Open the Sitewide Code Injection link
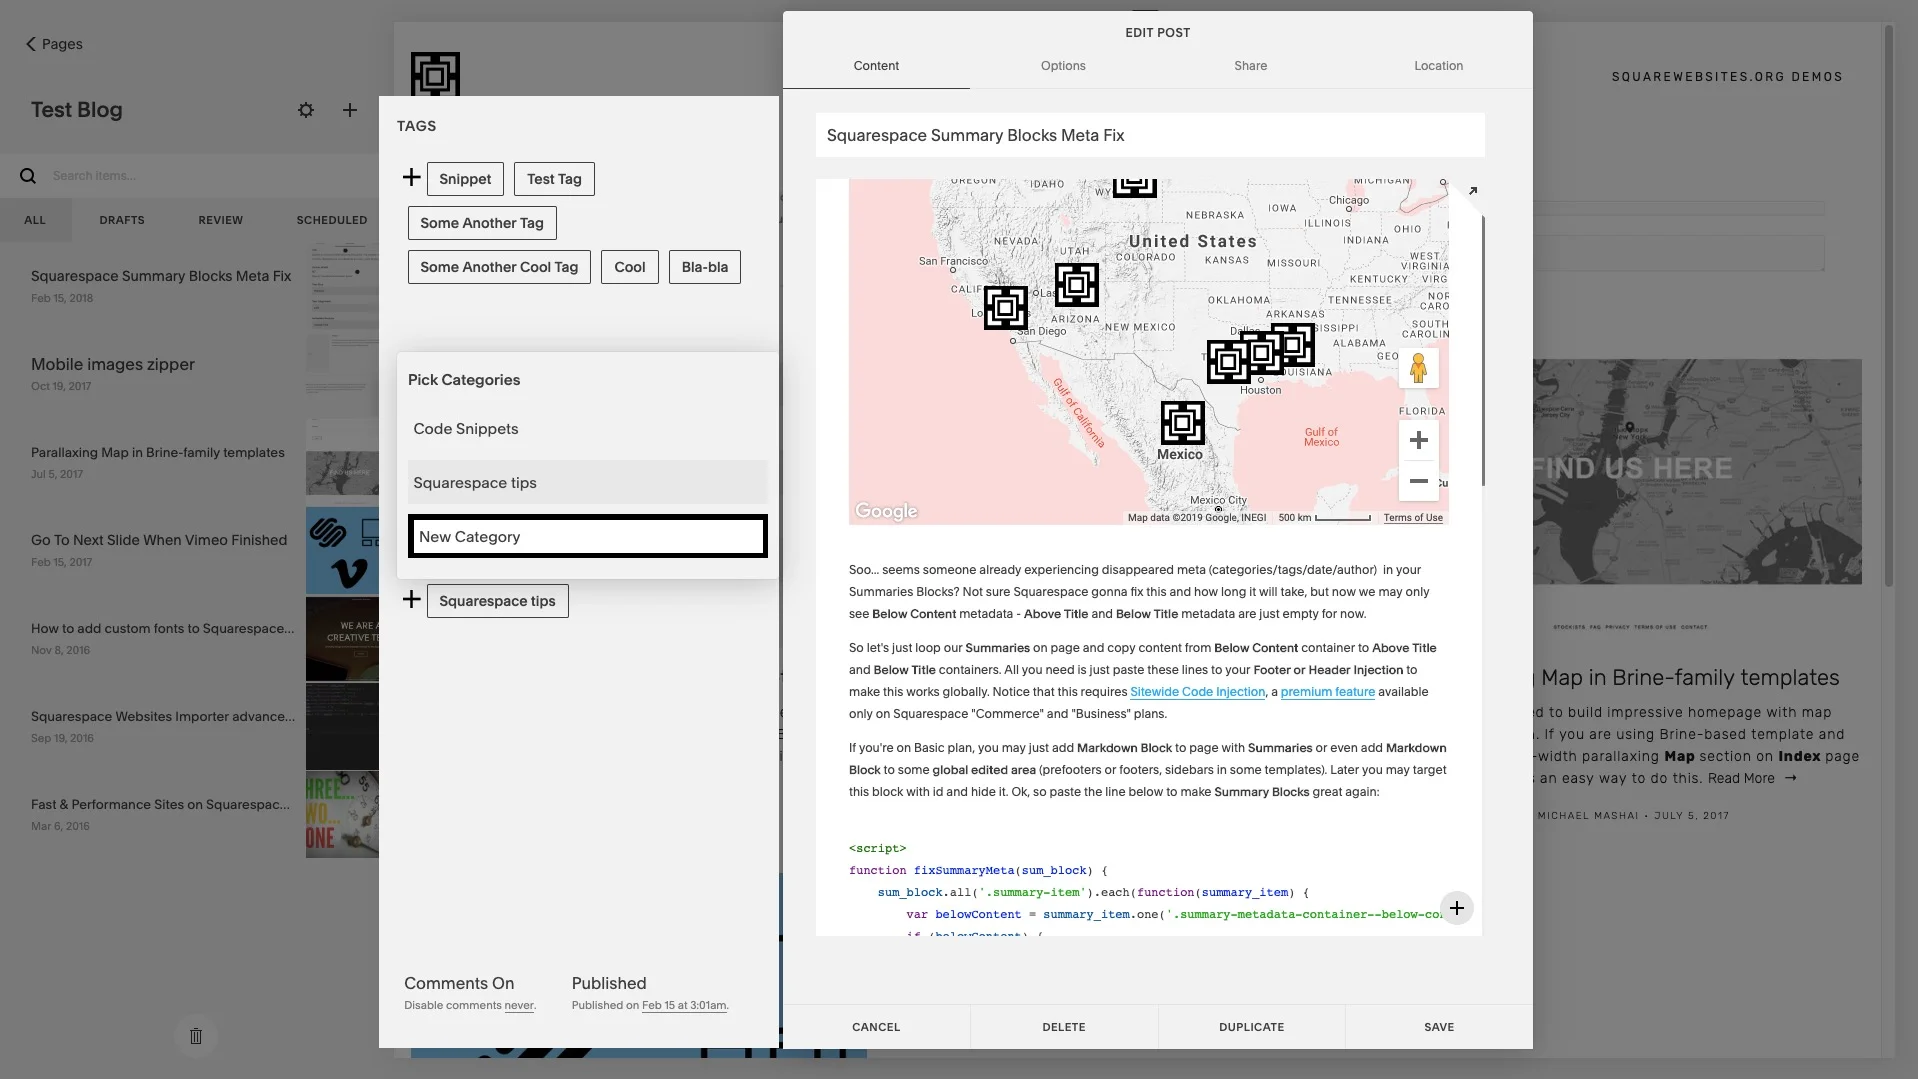 tap(1197, 692)
